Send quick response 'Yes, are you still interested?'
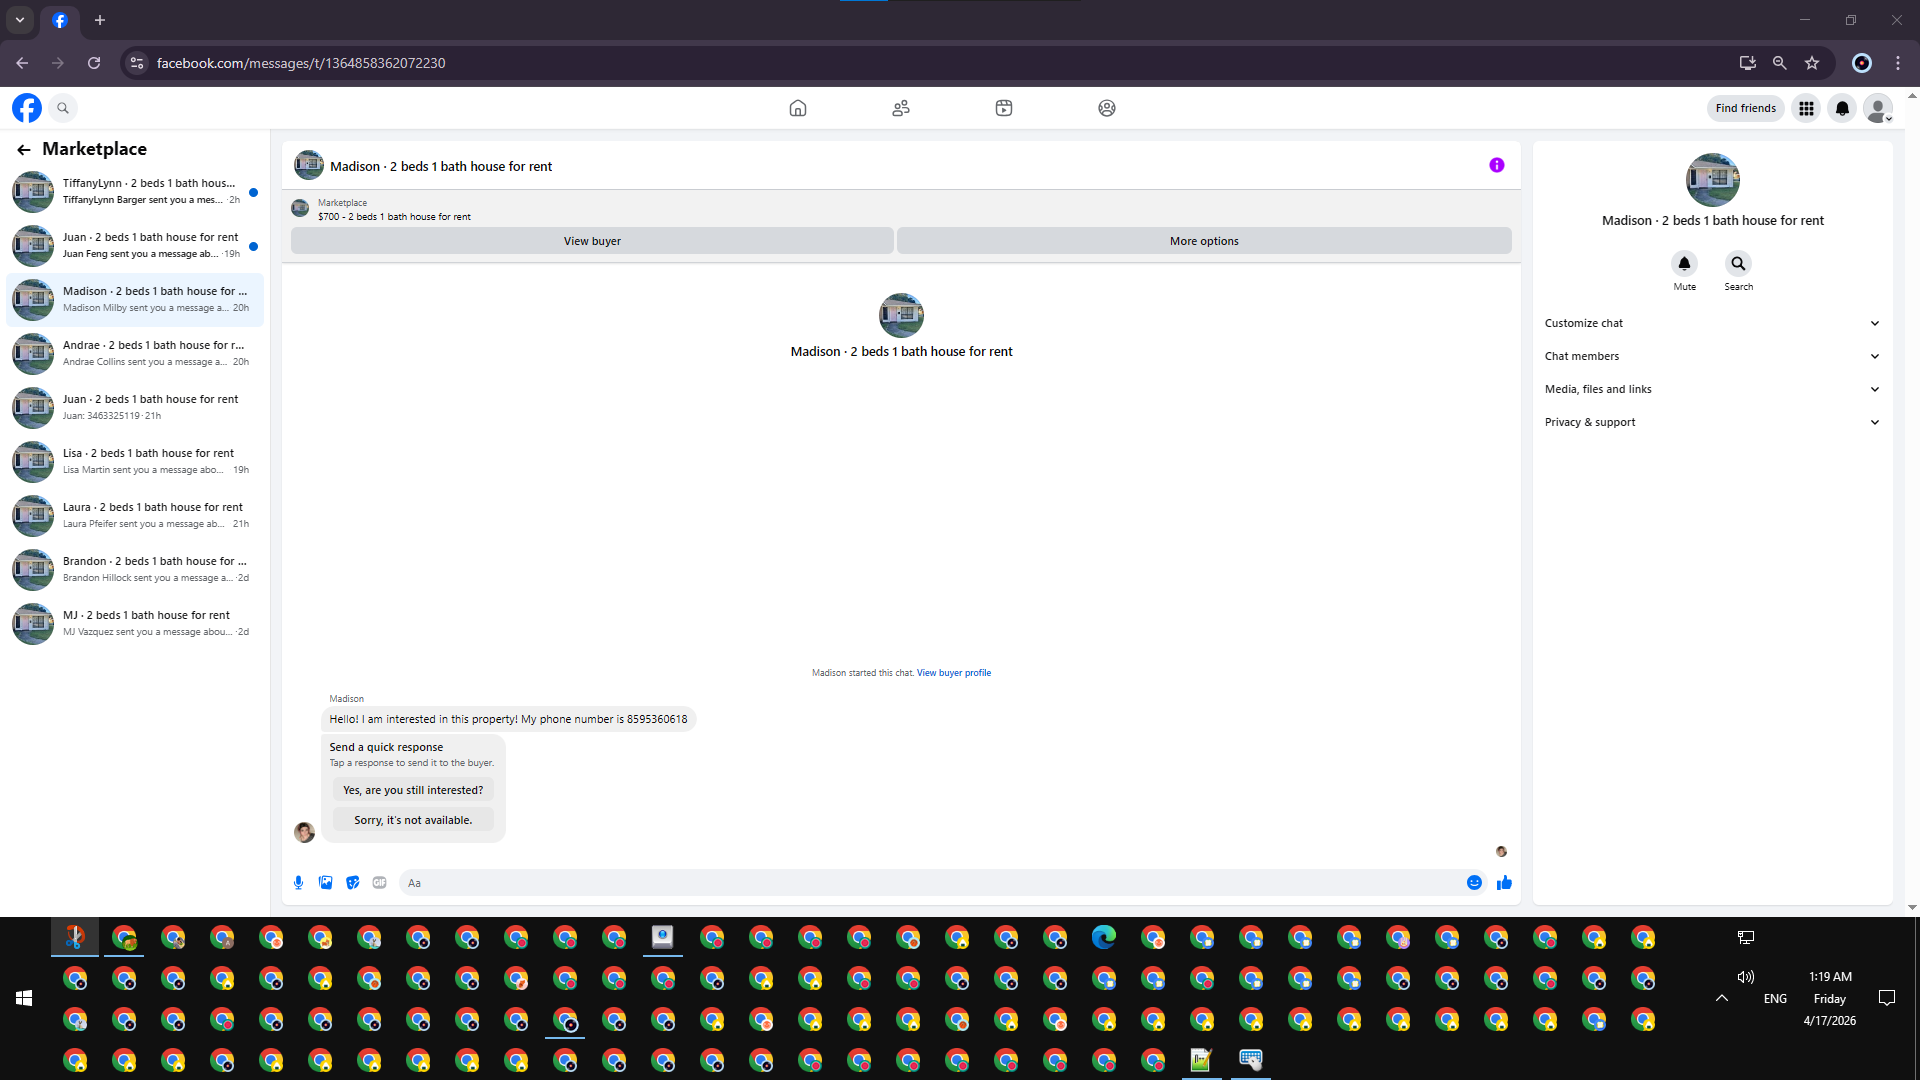 click(x=413, y=790)
